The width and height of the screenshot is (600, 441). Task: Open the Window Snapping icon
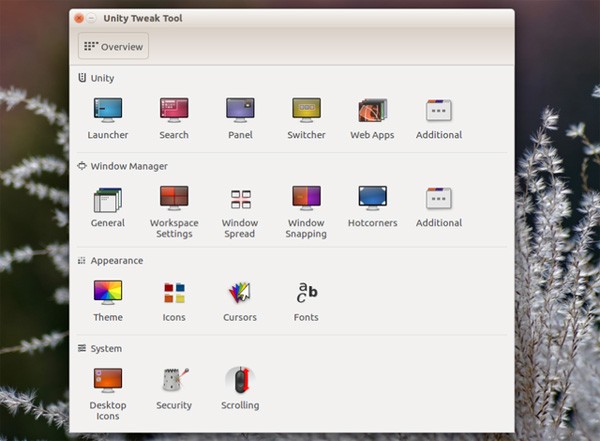(x=307, y=198)
